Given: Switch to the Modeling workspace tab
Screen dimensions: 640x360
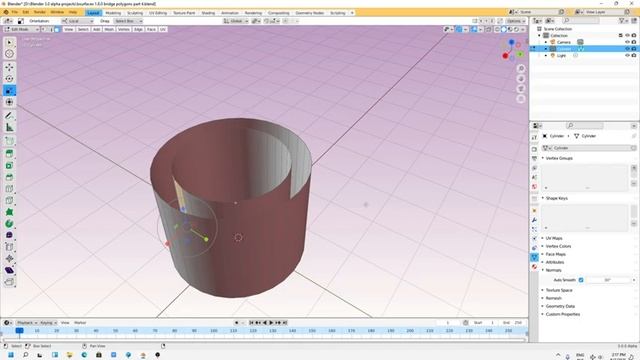Looking at the screenshot, I should [x=113, y=13].
